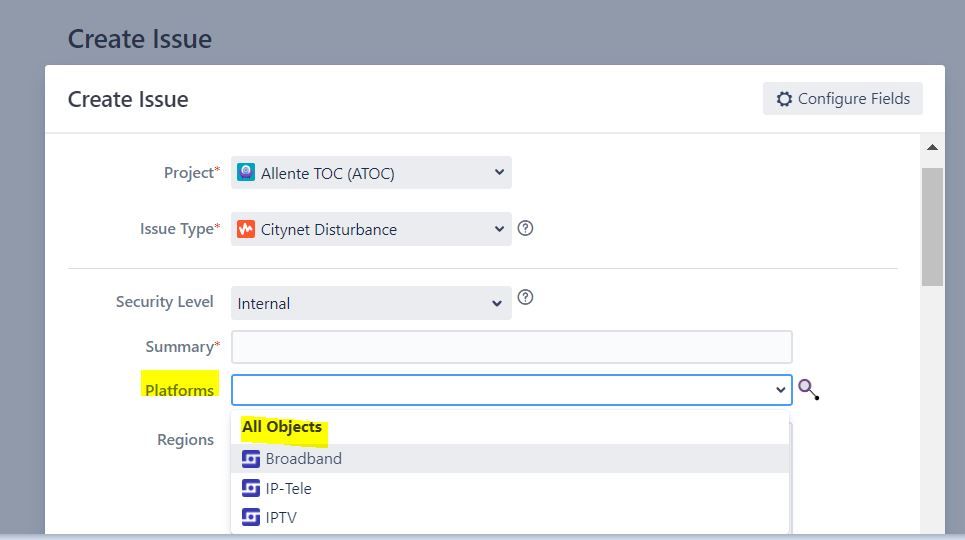Screen dimensions: 965x540
Task: Click the Broadband object icon
Action: (250, 459)
